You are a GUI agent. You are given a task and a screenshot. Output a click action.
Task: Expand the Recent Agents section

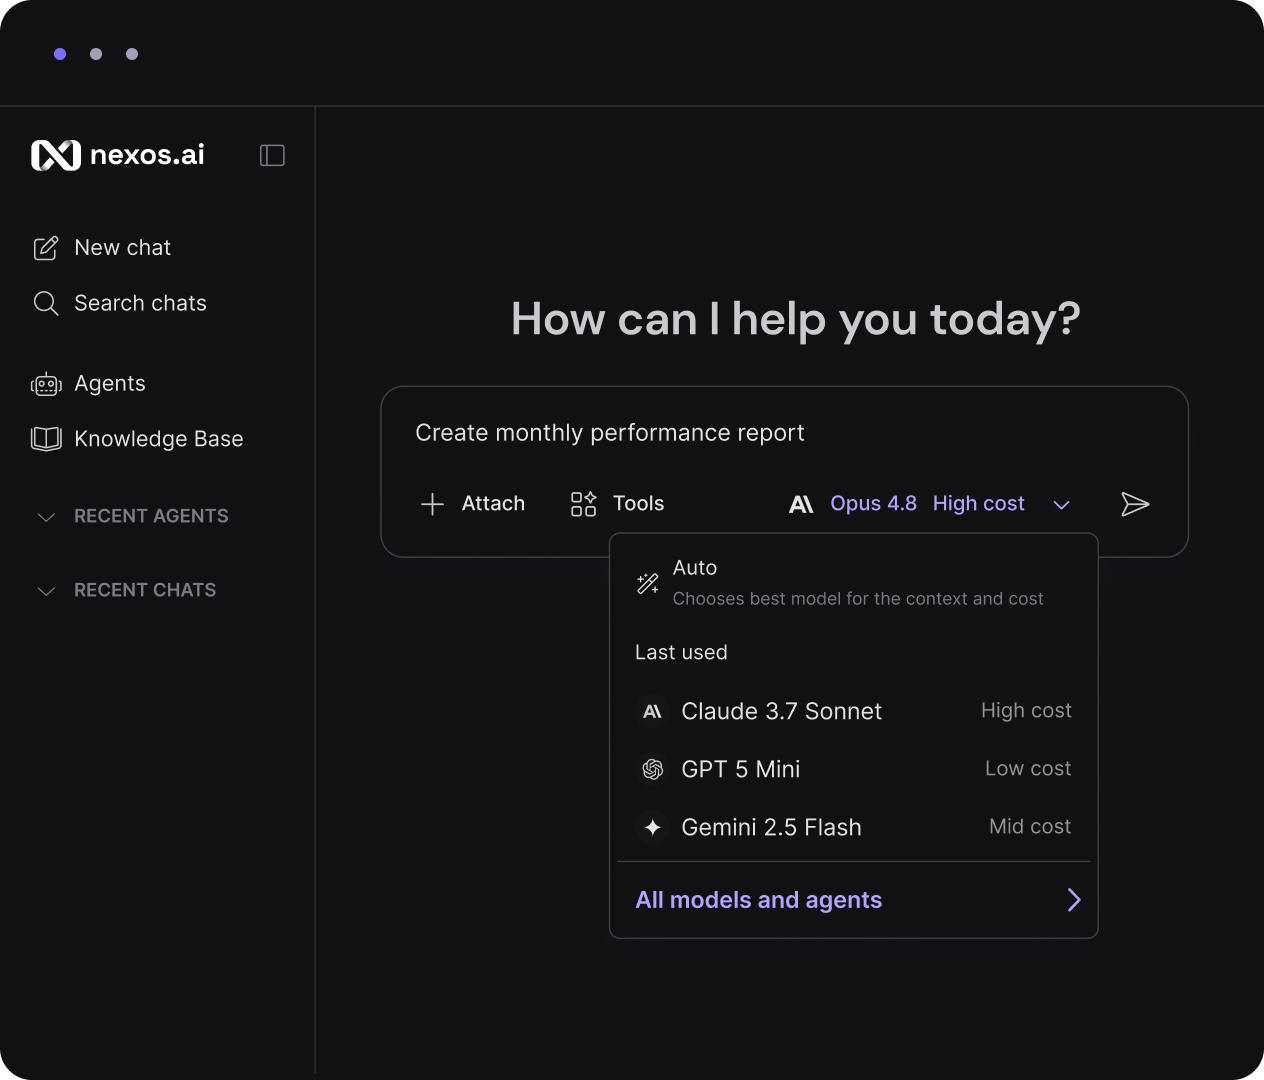click(132, 516)
